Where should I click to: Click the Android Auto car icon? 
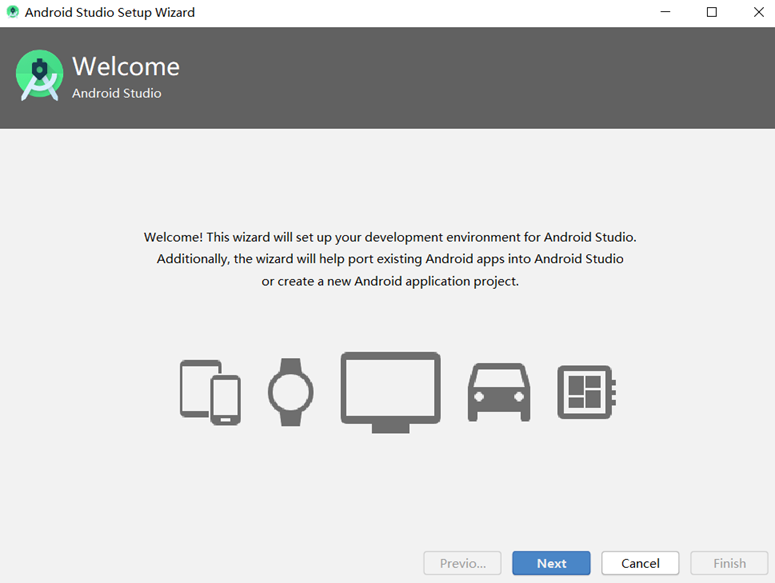tap(499, 393)
